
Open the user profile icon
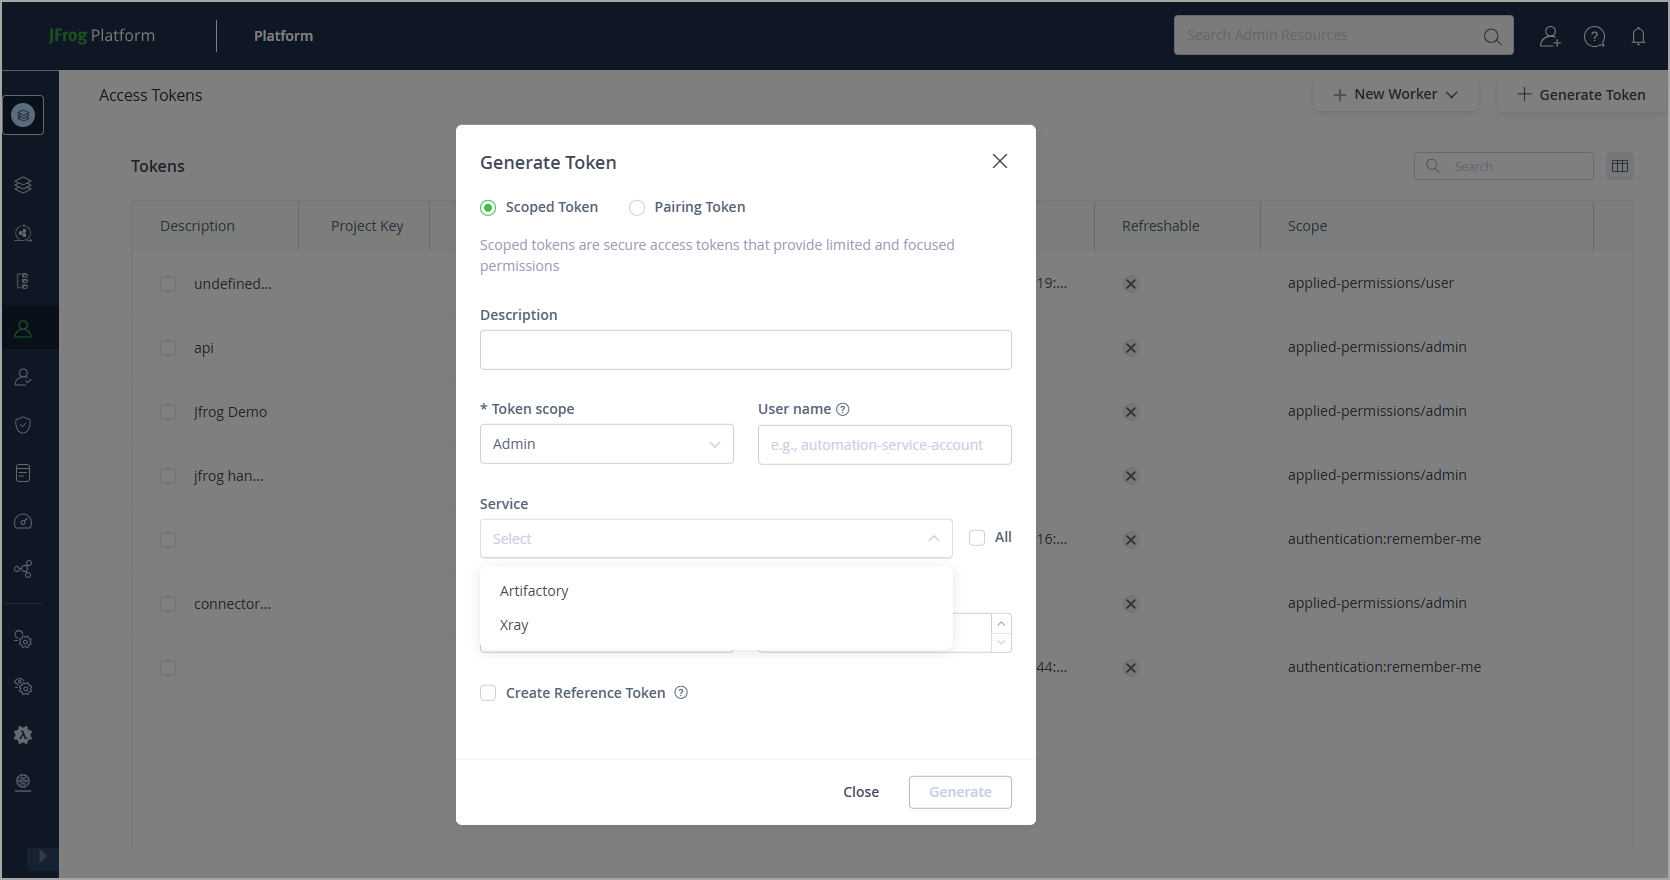[1550, 36]
